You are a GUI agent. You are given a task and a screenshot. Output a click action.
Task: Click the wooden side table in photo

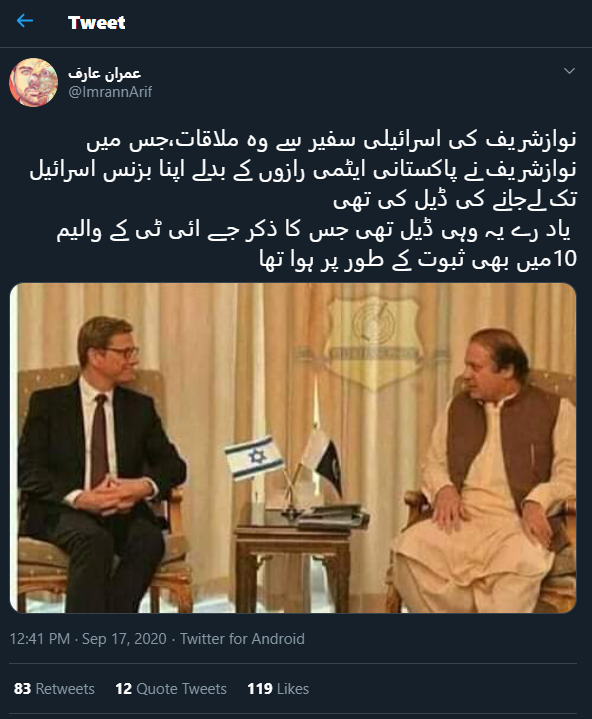pos(293,564)
